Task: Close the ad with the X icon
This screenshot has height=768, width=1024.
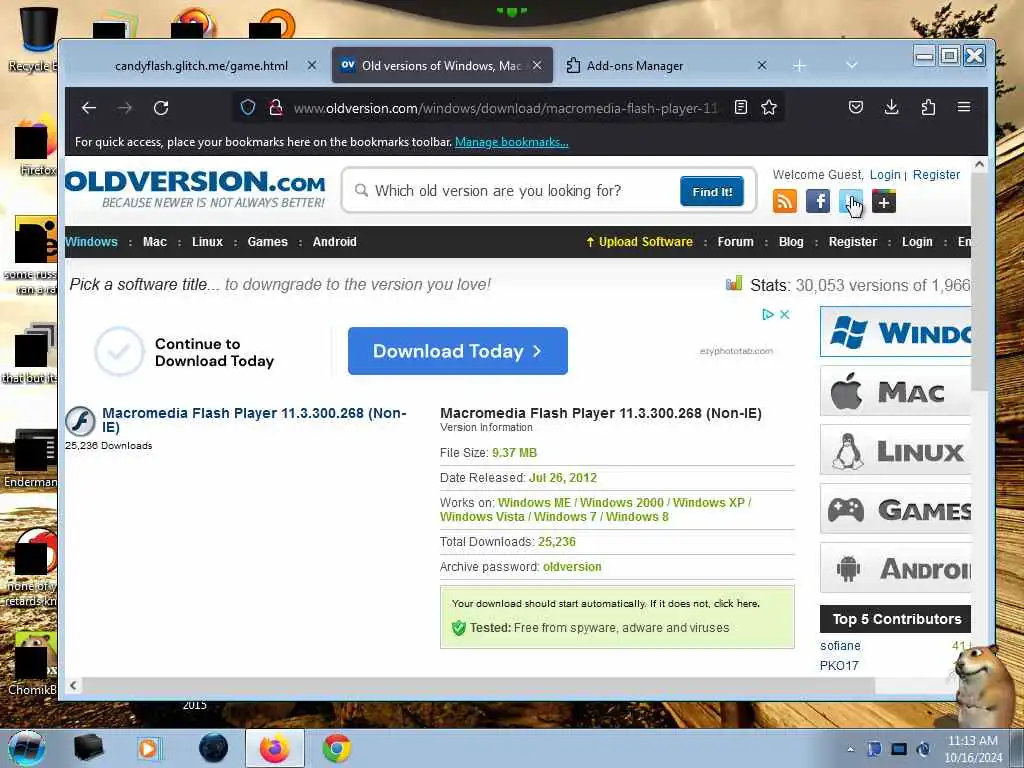Action: (785, 315)
